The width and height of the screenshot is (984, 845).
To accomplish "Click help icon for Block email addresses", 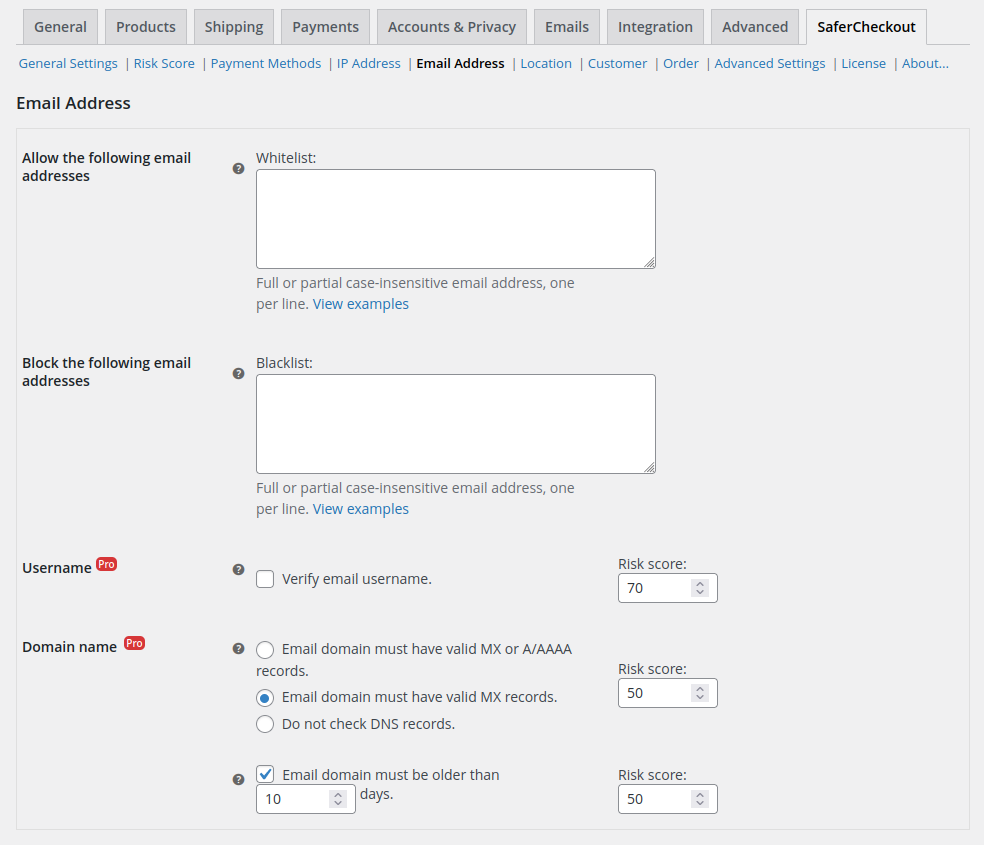I will coord(238,373).
